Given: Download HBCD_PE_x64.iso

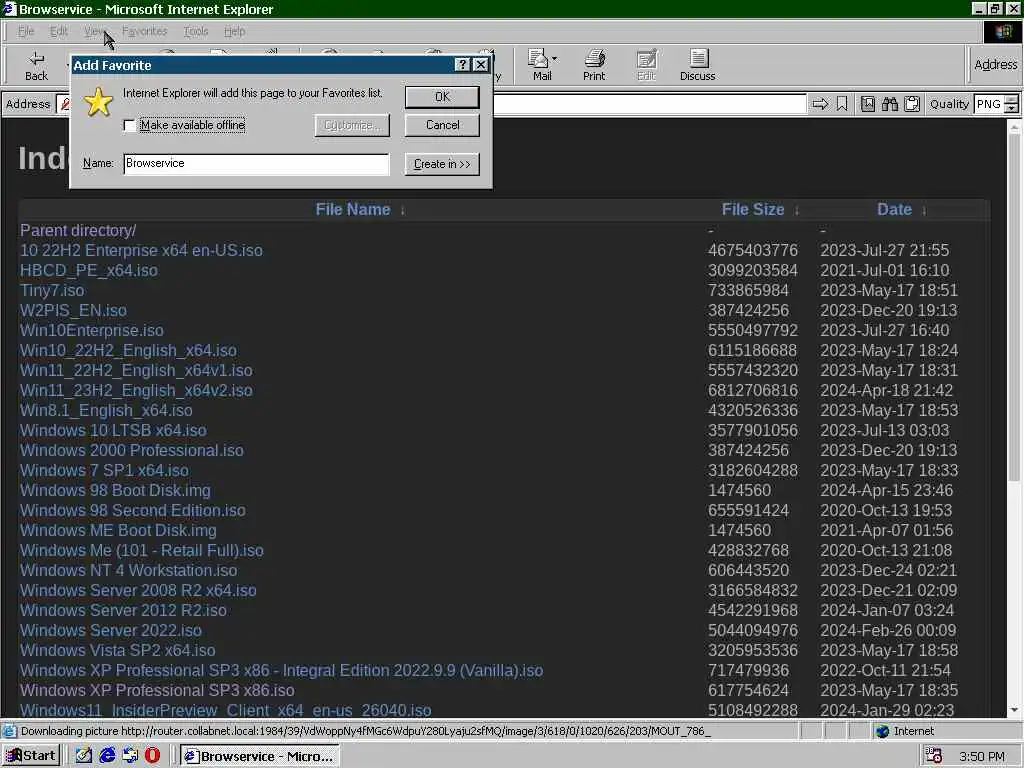Looking at the screenshot, I should point(89,270).
